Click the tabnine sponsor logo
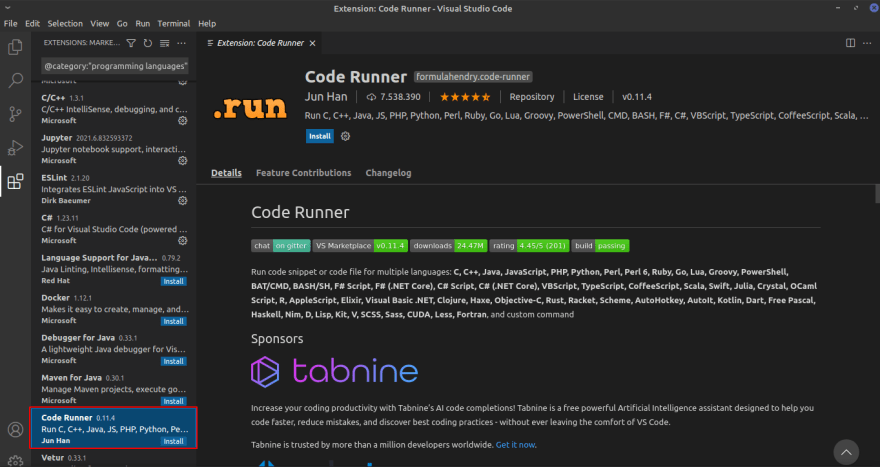880x467 pixels. [x=334, y=372]
